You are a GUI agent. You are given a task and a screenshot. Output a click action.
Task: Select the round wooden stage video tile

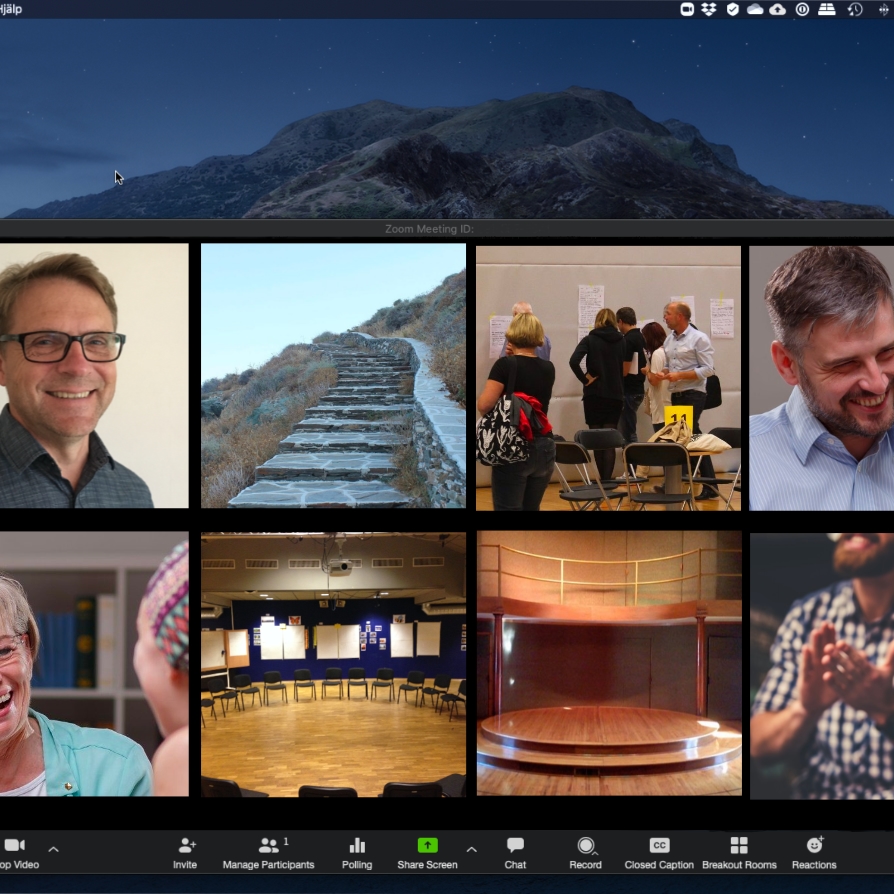609,664
